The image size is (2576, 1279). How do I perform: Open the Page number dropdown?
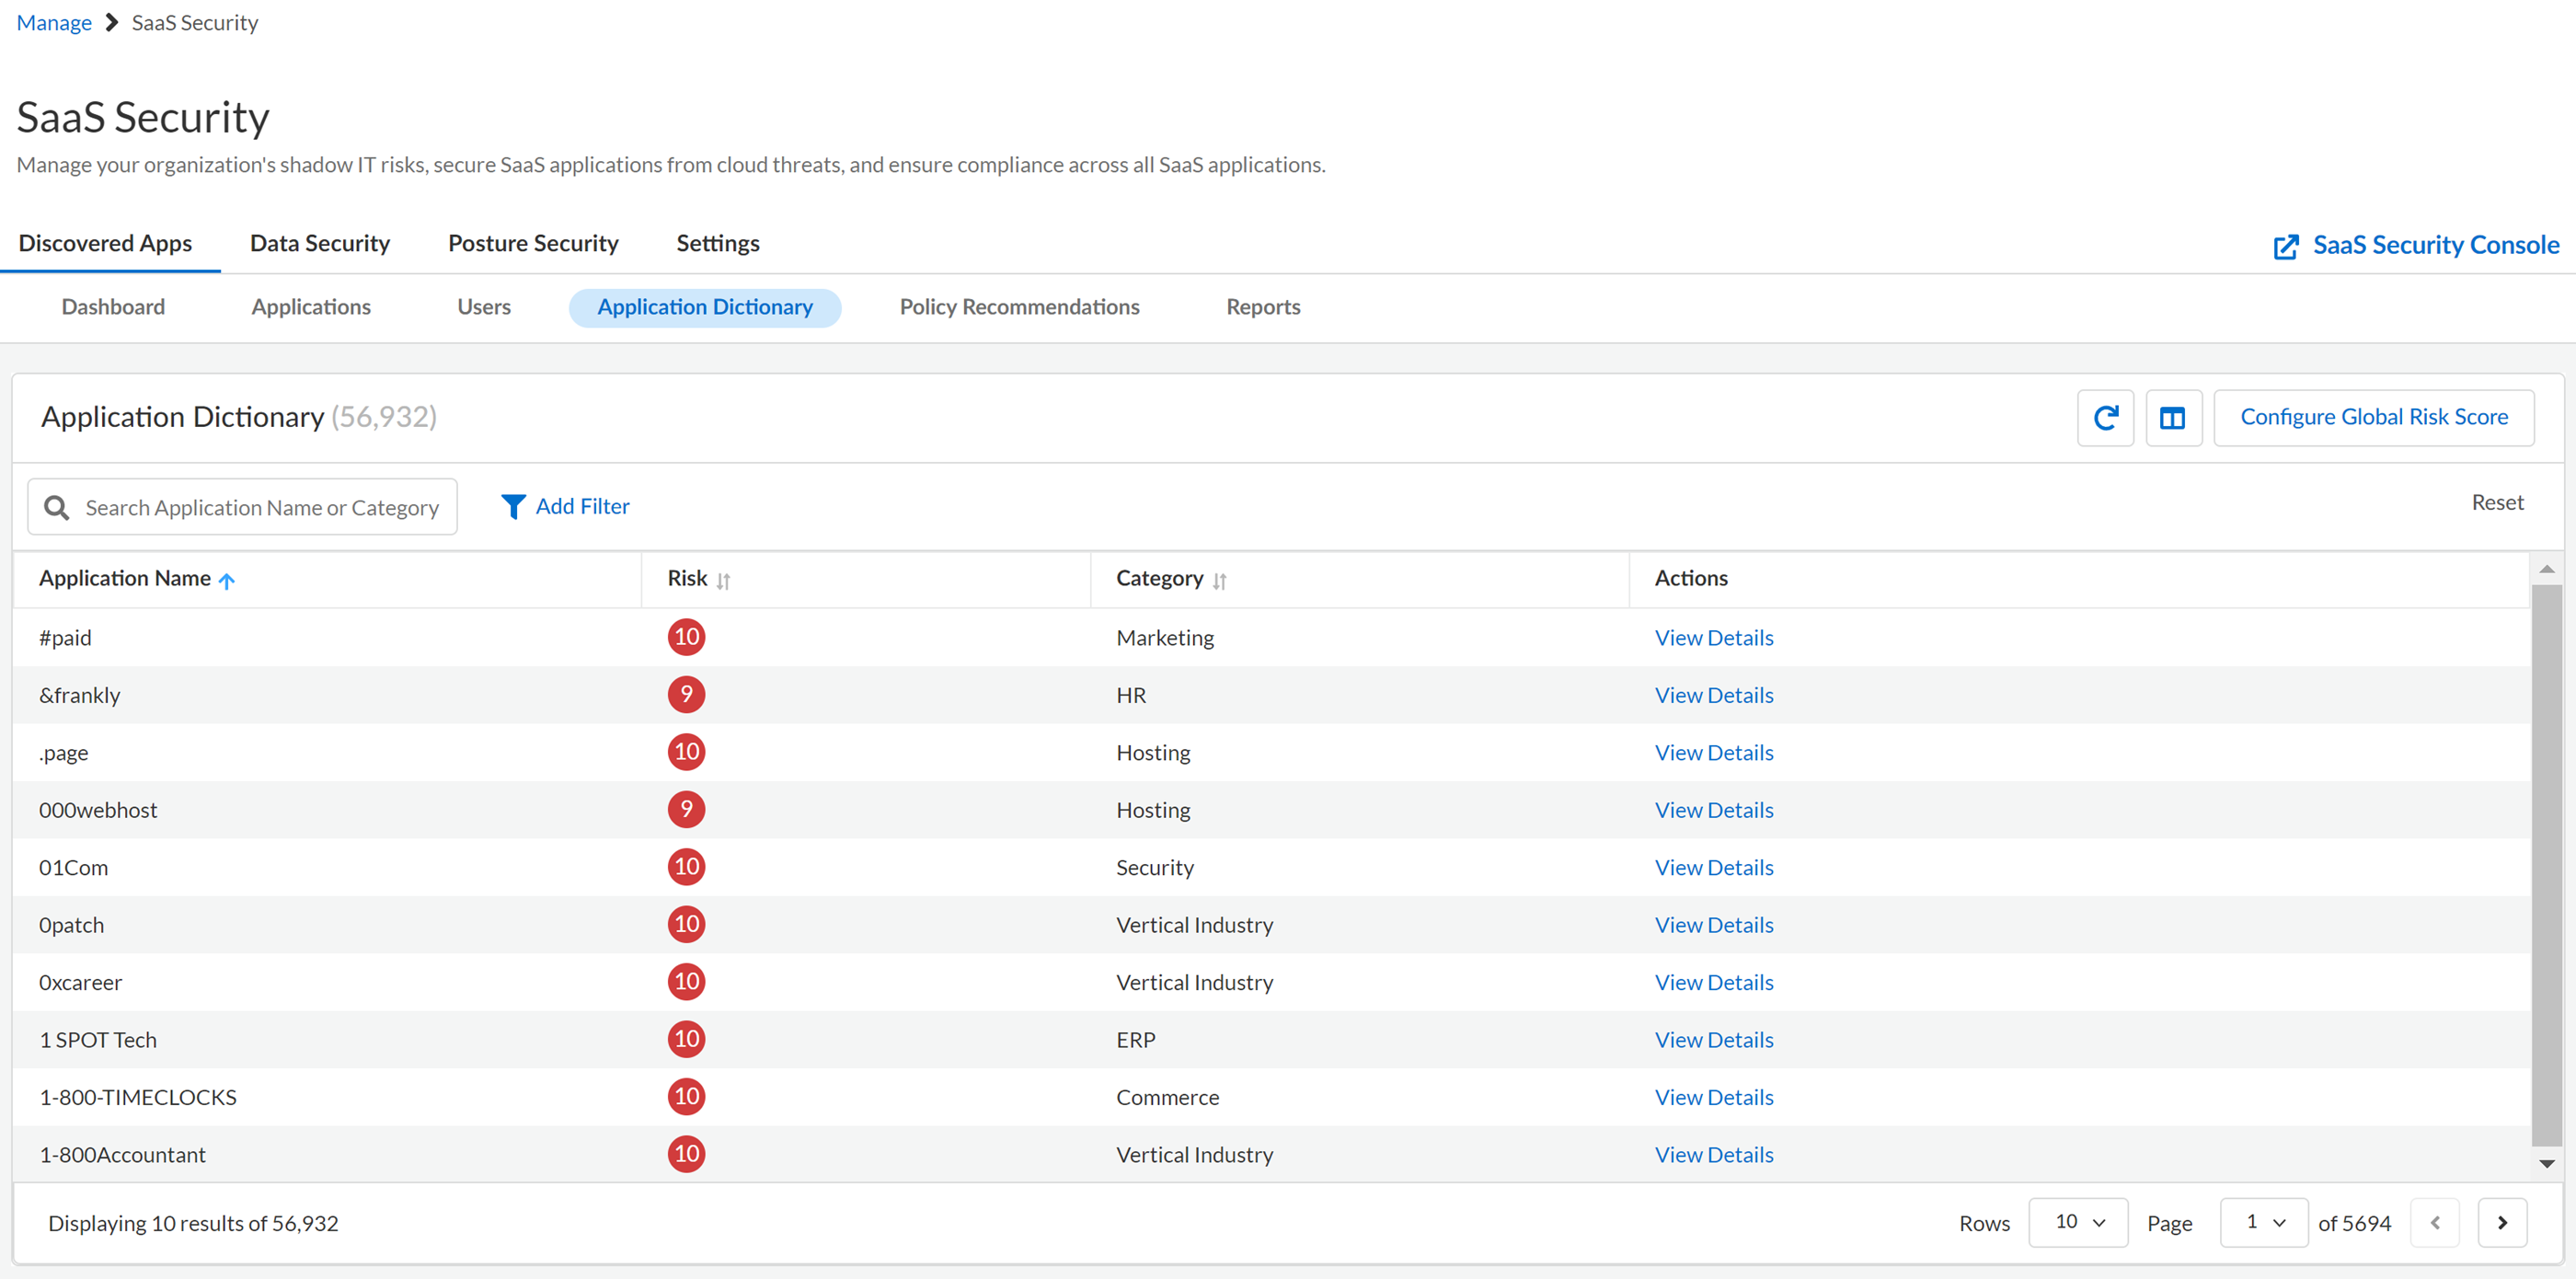point(2263,1222)
